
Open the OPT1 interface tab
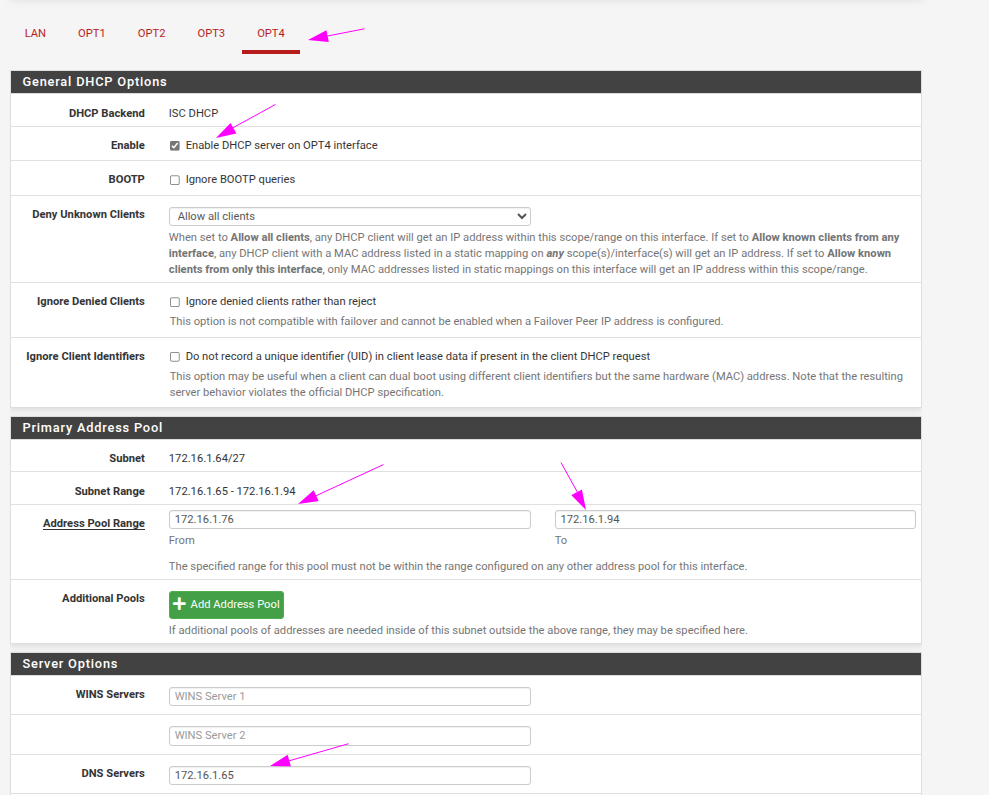(91, 34)
